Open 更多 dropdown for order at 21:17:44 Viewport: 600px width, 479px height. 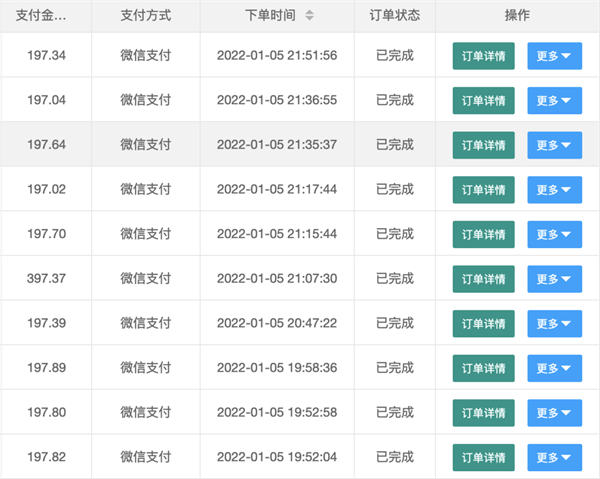[554, 190]
